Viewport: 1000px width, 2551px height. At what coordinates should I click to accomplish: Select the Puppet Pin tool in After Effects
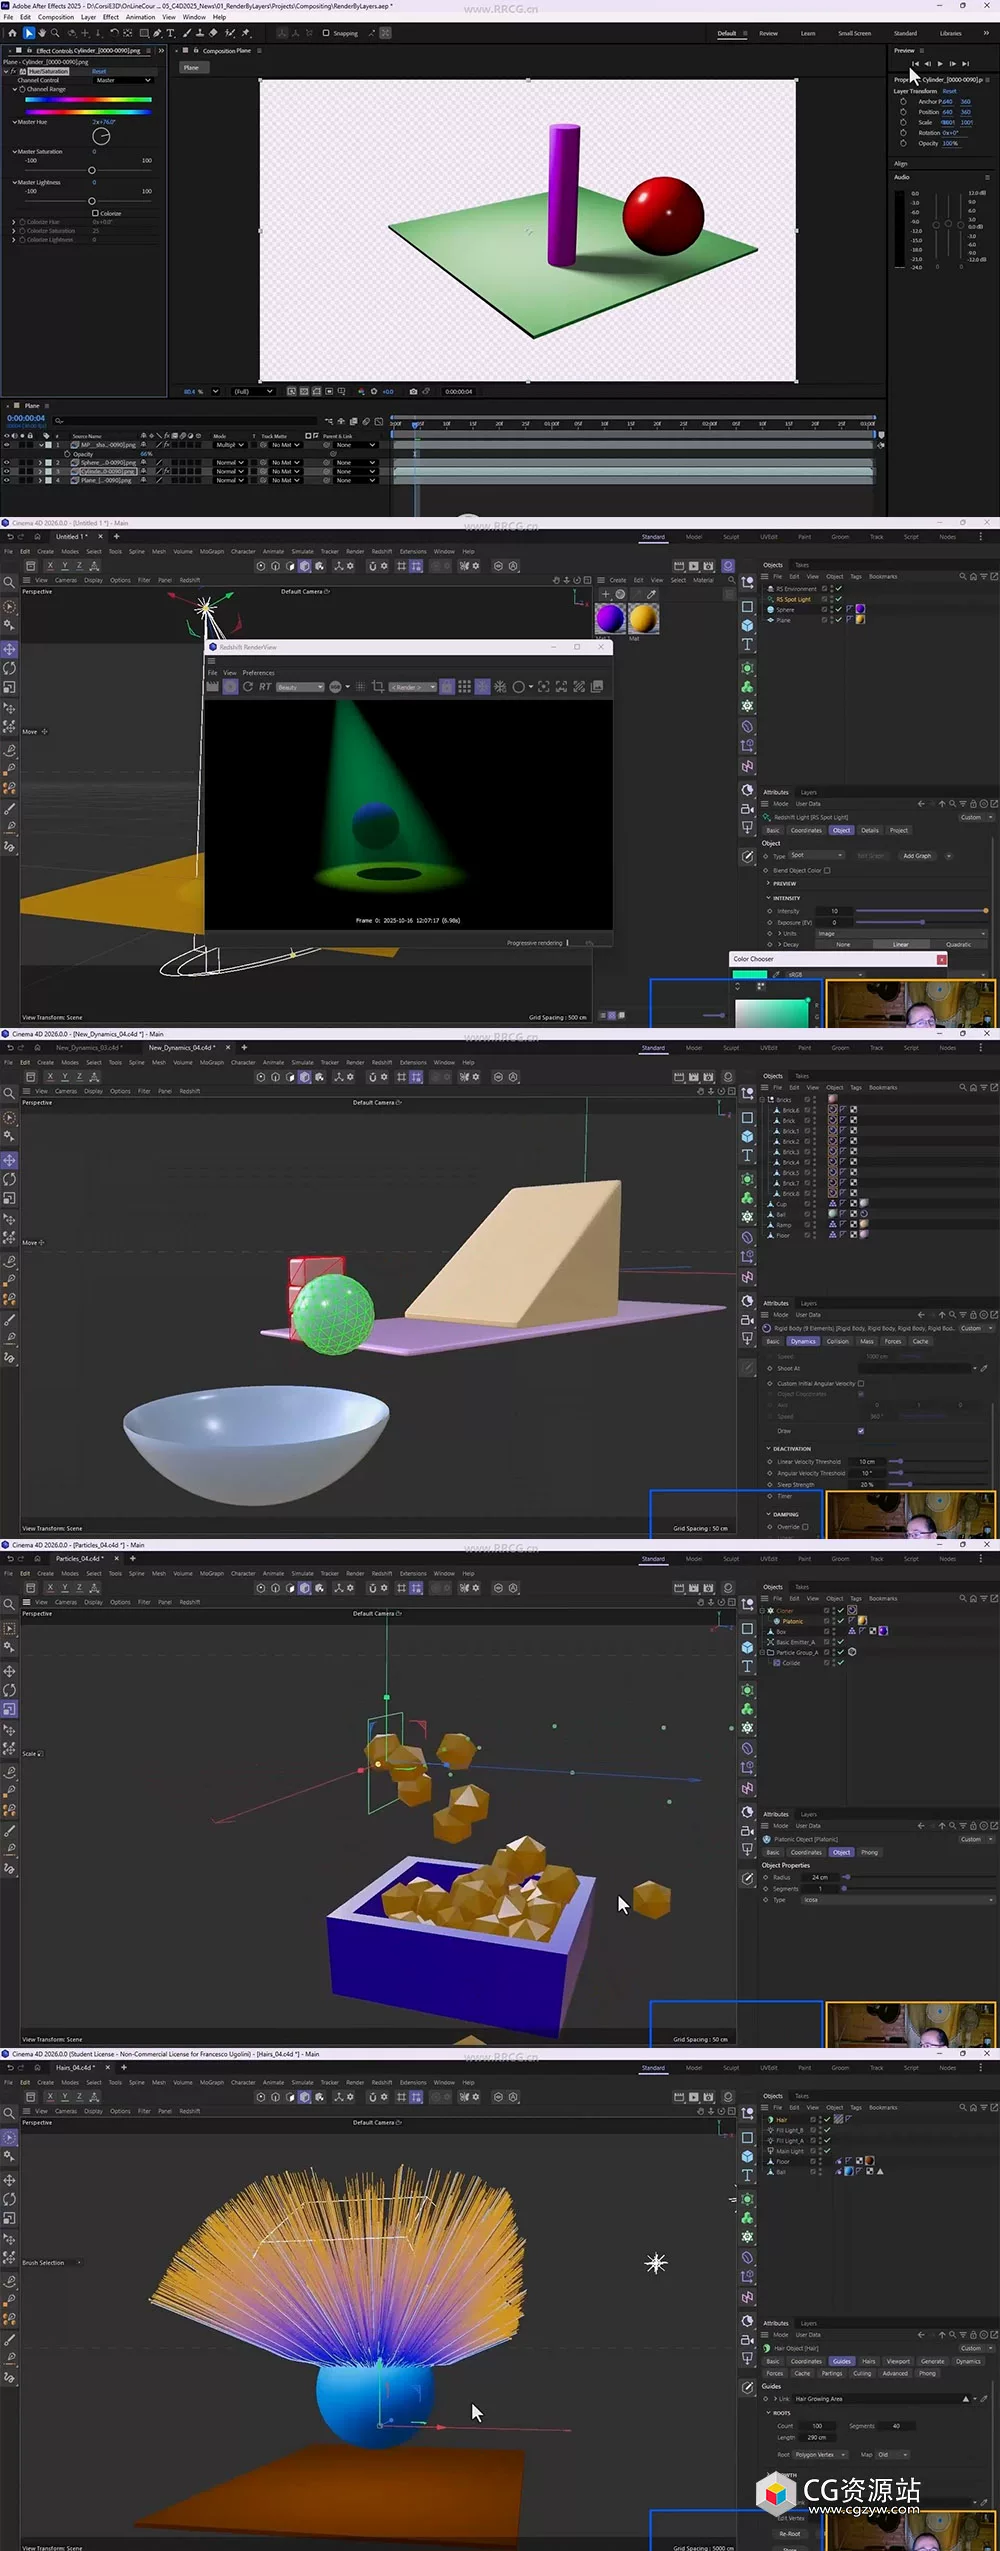pyautogui.click(x=246, y=33)
